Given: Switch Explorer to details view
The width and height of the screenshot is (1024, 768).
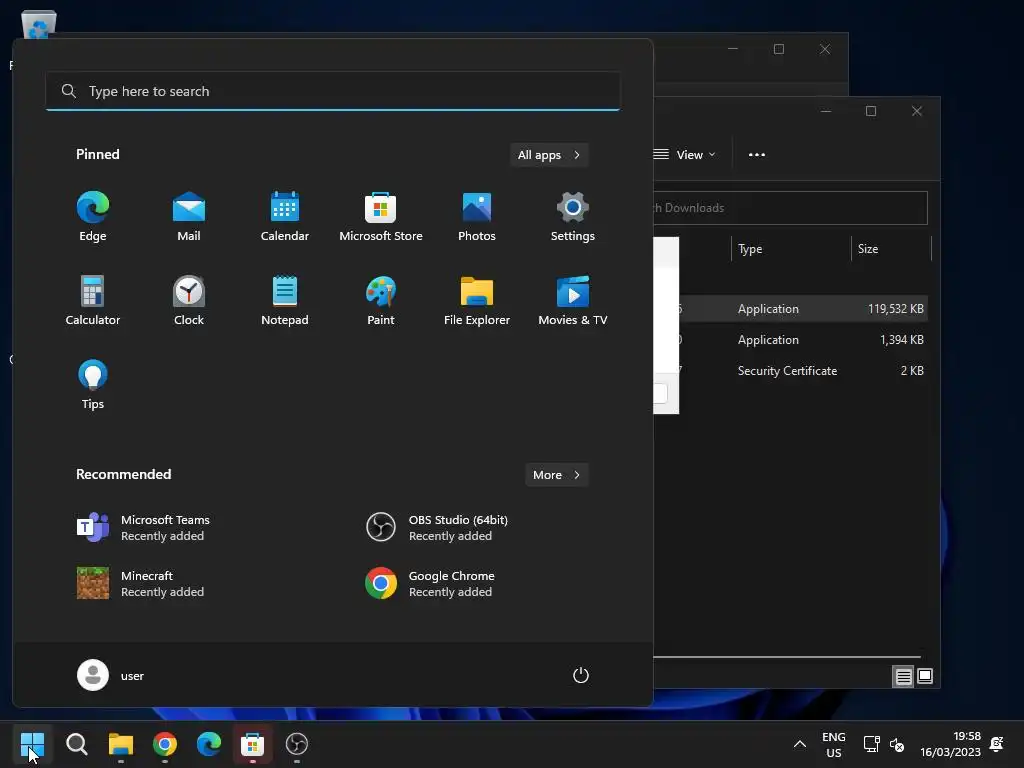Looking at the screenshot, I should click(x=903, y=677).
